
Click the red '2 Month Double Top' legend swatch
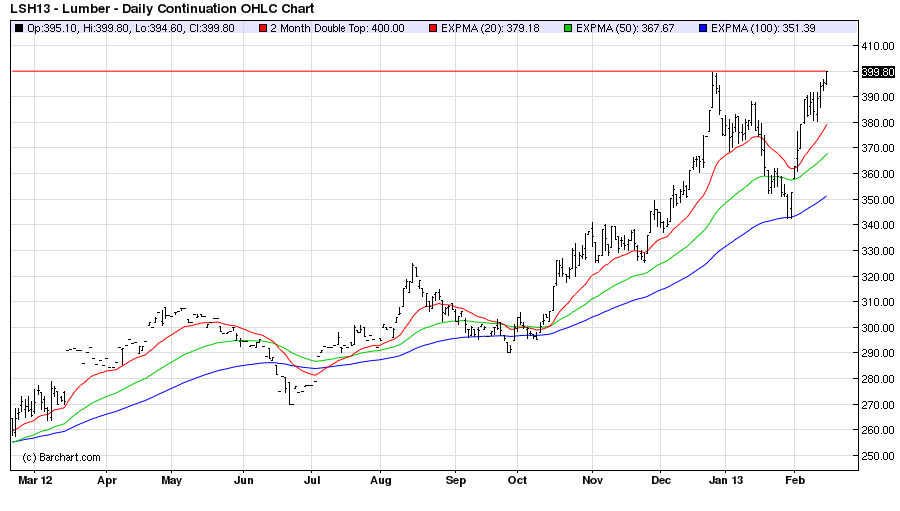pyautogui.click(x=263, y=28)
